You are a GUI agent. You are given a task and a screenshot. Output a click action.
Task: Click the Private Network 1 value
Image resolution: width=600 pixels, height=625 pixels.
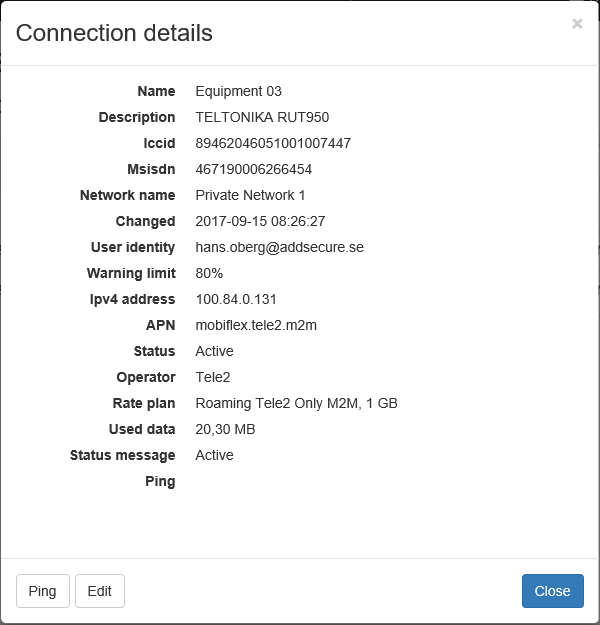point(250,195)
